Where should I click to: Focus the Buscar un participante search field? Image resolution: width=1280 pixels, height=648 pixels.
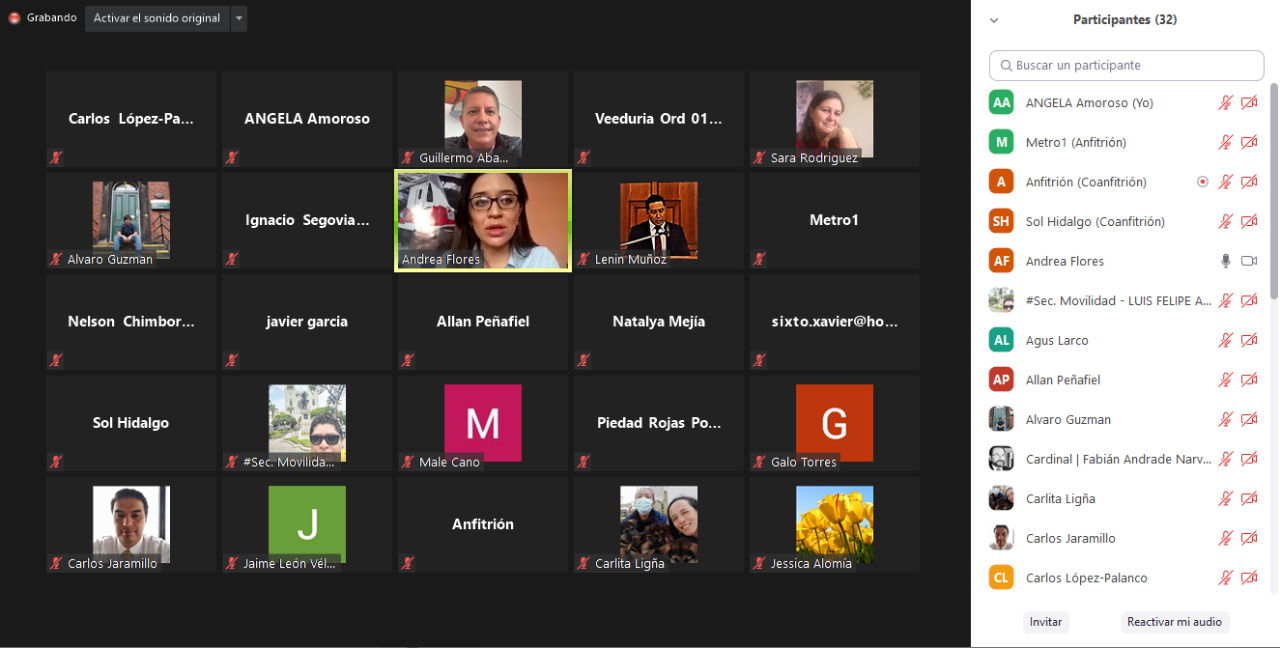click(1127, 65)
